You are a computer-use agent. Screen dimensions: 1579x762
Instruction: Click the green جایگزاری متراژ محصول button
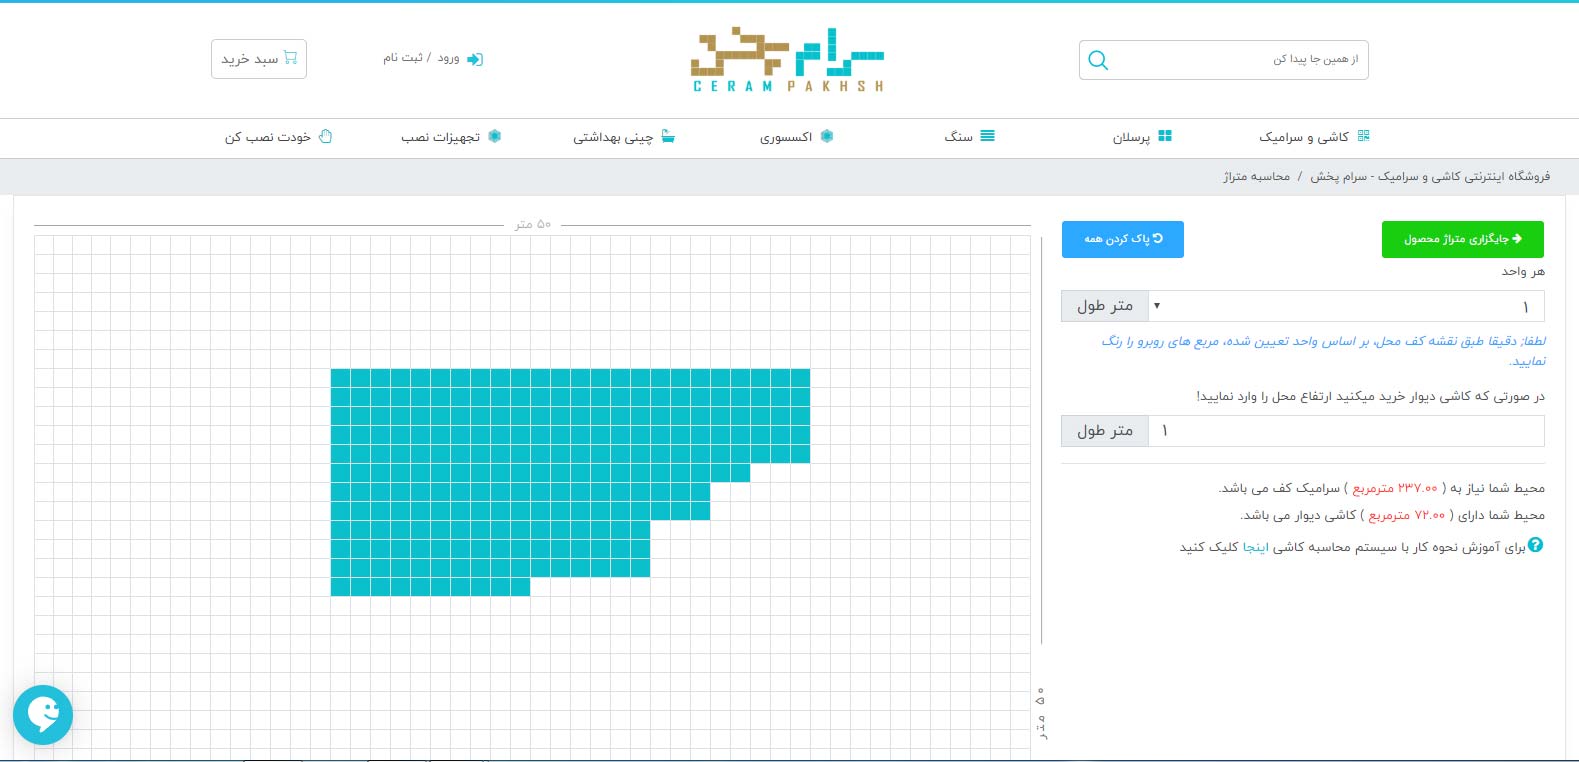click(x=1462, y=239)
